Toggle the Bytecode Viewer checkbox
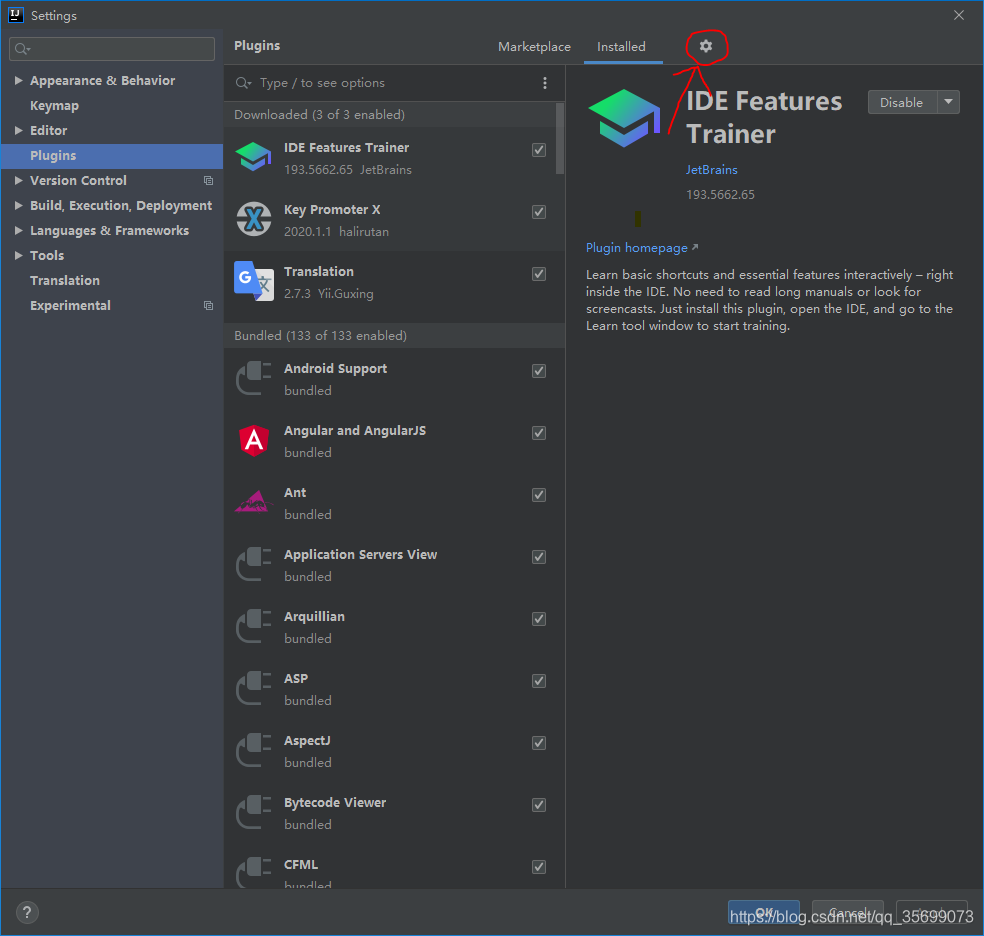Image resolution: width=984 pixels, height=936 pixels. [538, 805]
